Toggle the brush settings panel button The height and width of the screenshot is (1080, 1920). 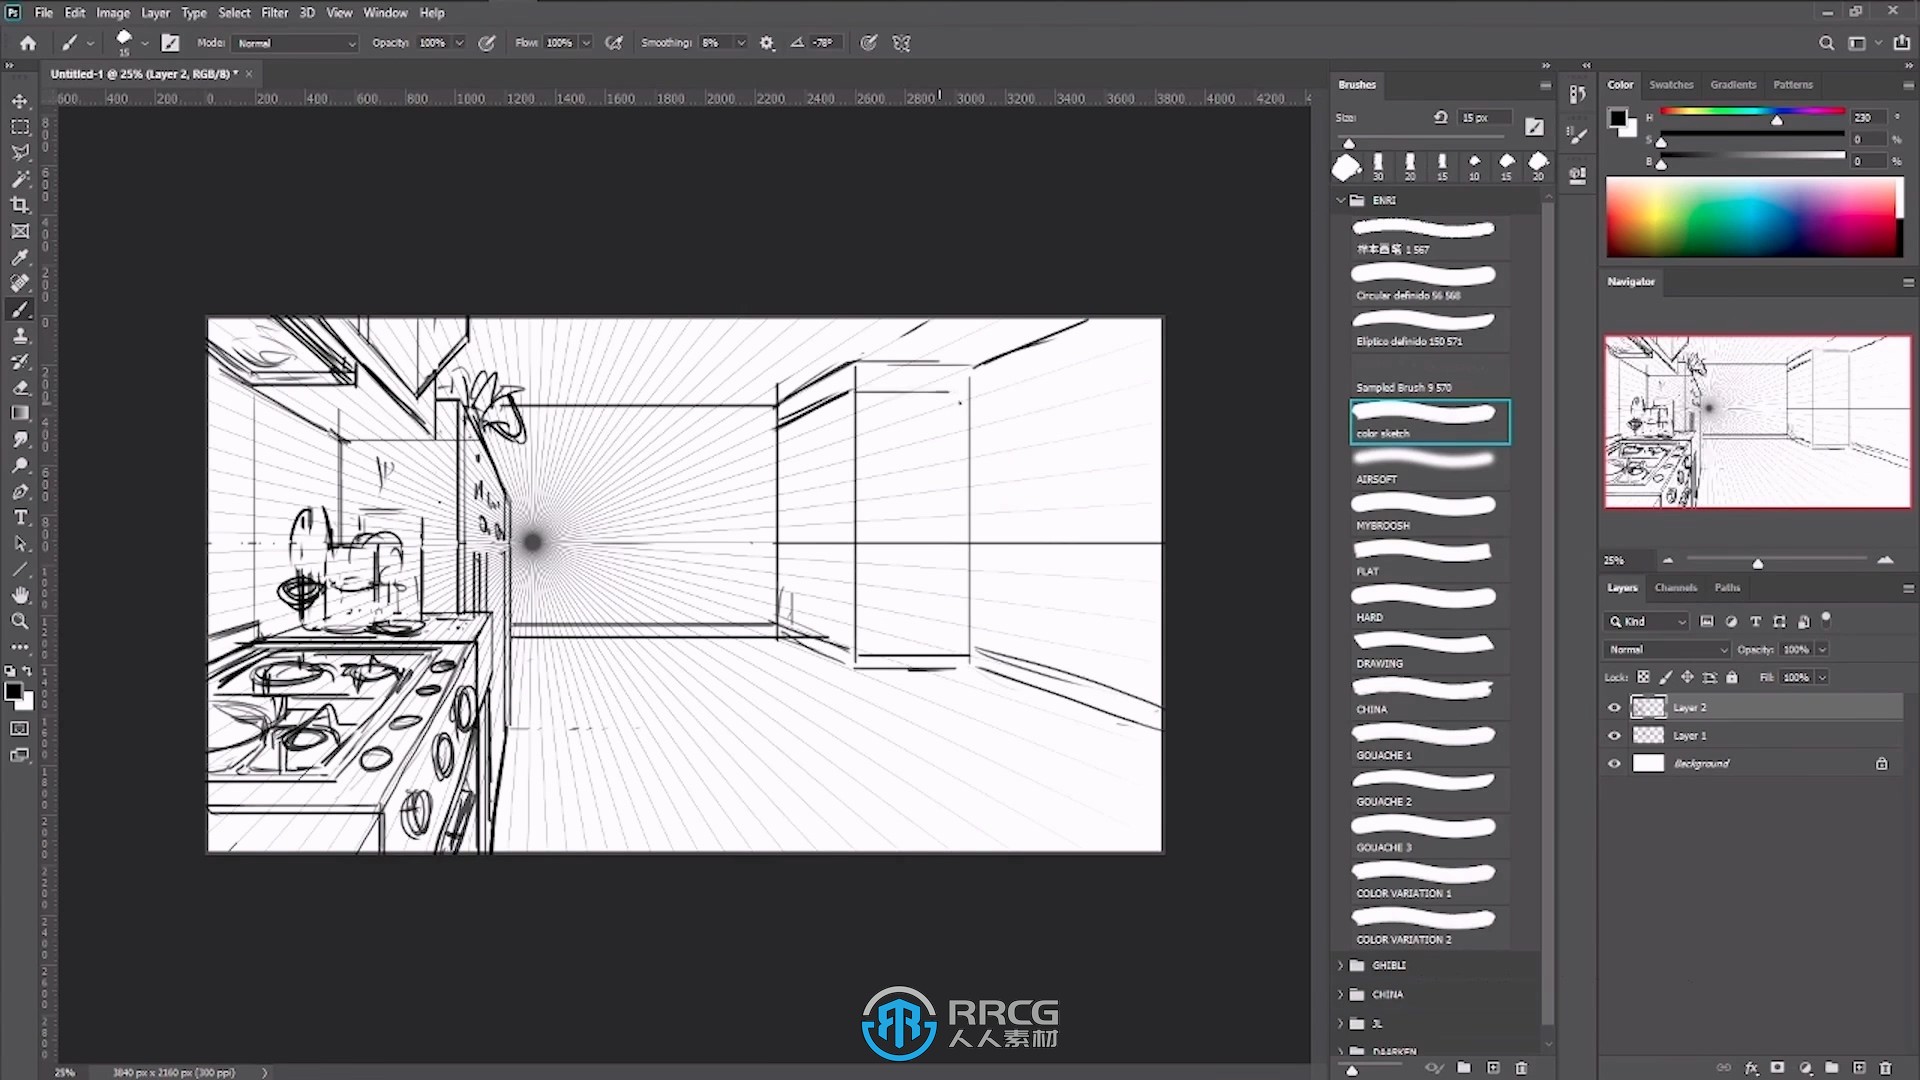click(171, 43)
